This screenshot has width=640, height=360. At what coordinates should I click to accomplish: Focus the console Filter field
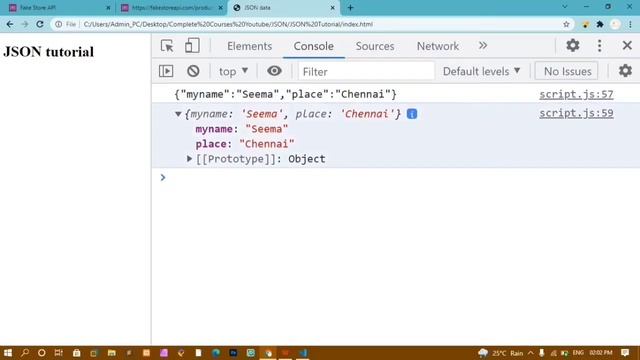[x=366, y=71]
